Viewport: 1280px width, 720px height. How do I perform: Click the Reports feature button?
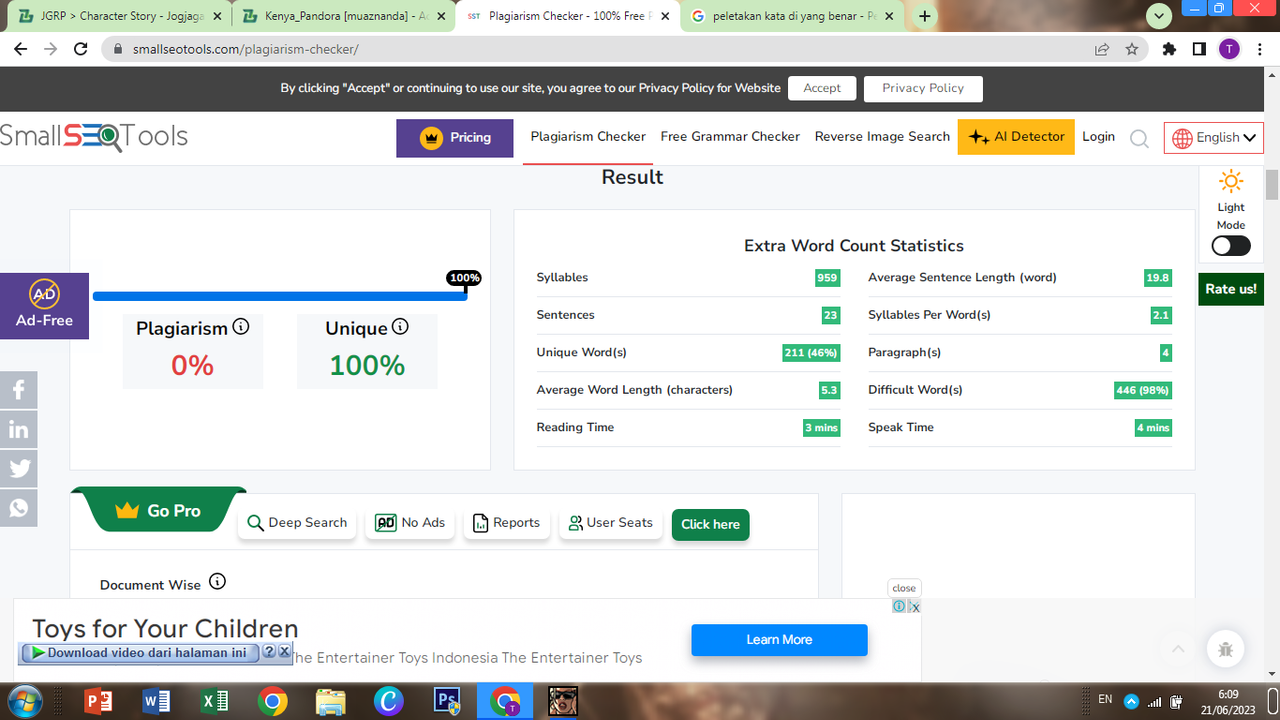[x=506, y=523]
